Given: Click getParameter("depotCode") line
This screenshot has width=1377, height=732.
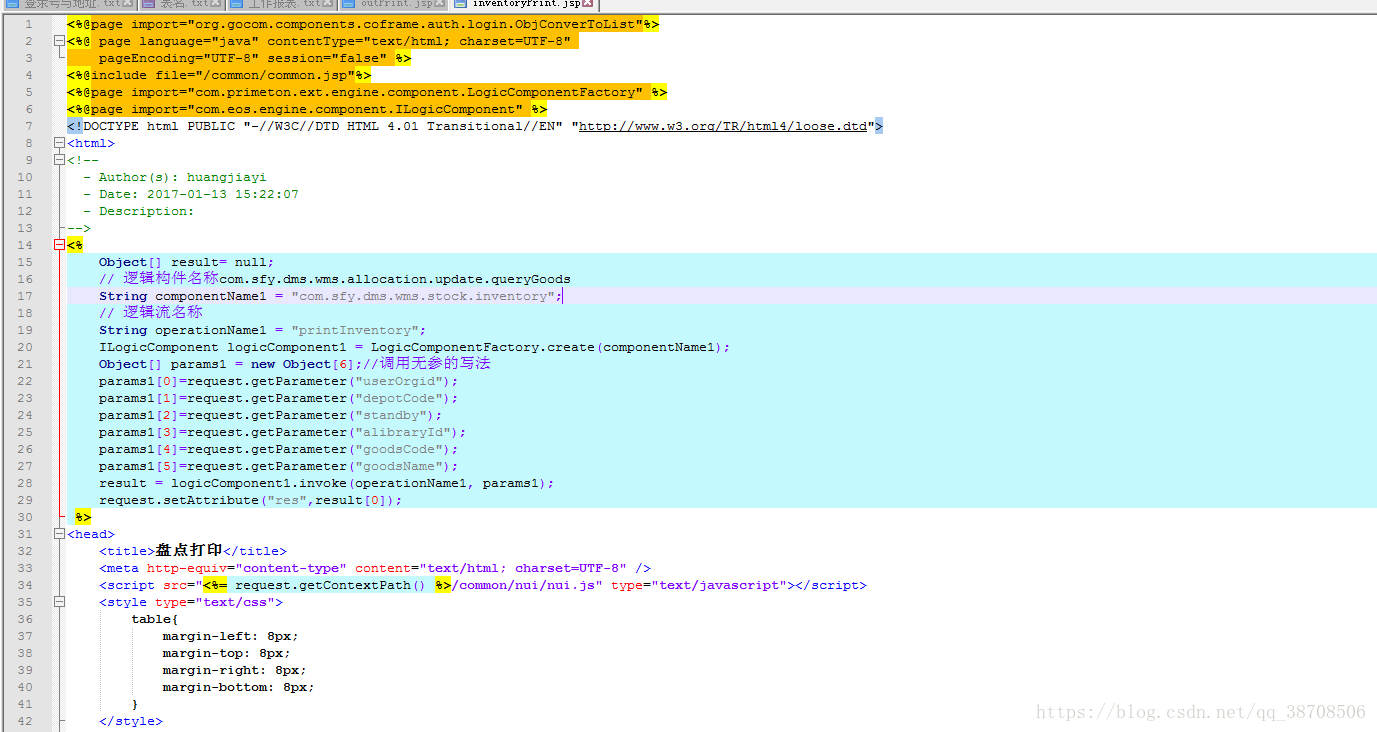Looking at the screenshot, I should pyautogui.click(x=278, y=398).
